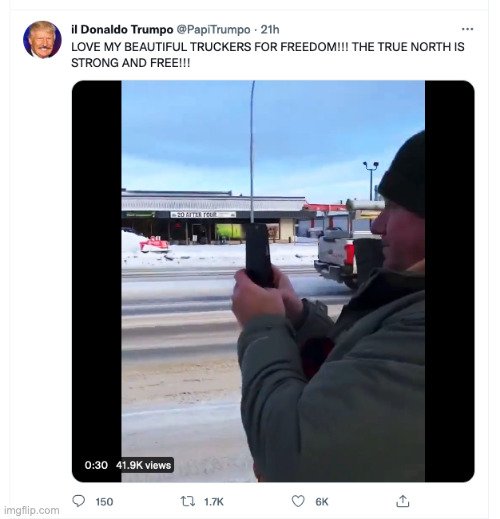This screenshot has height=519, width=500.
Task: Play the embedded trucker video
Action: [273, 281]
